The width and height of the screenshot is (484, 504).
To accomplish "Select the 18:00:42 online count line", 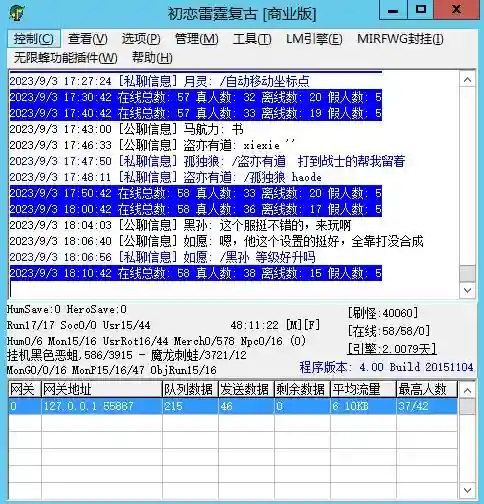I will 196,209.
